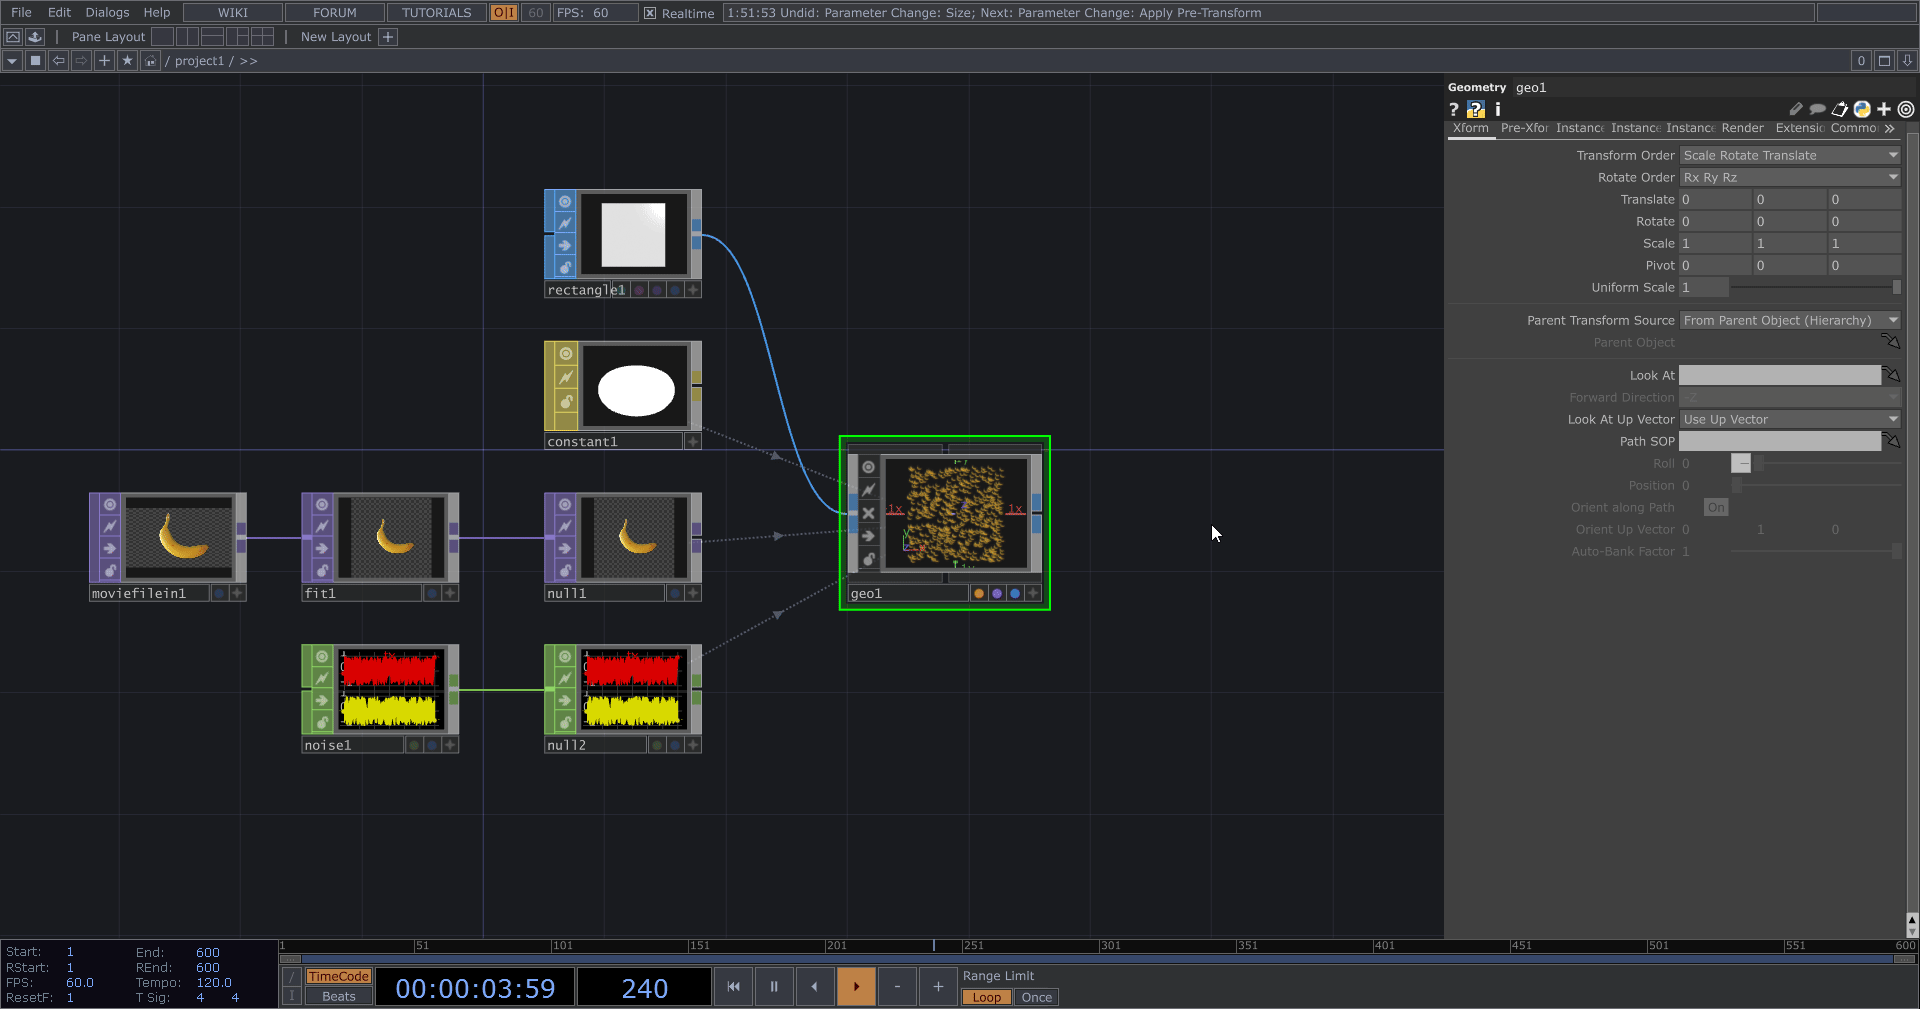
Task: Toggle the Realtime checkbox
Action: coord(650,13)
